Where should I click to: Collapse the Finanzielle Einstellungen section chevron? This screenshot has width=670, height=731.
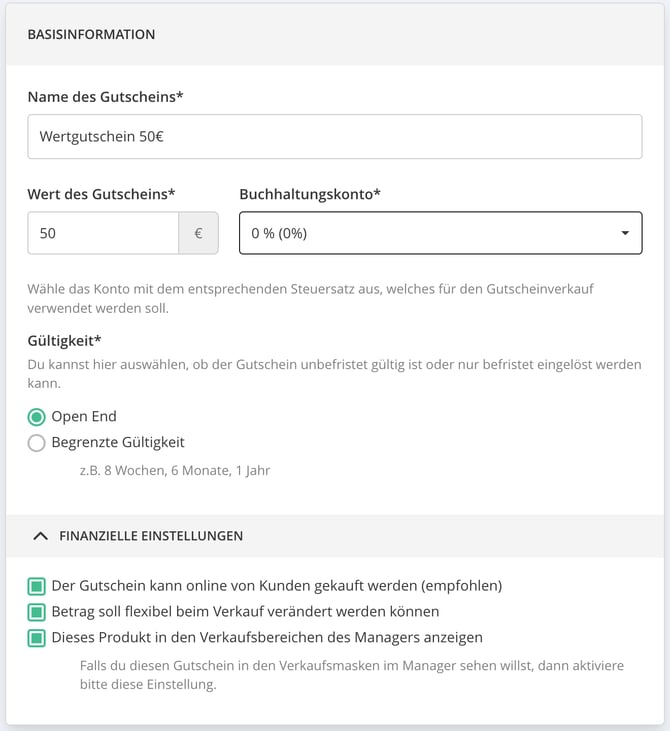[41, 536]
